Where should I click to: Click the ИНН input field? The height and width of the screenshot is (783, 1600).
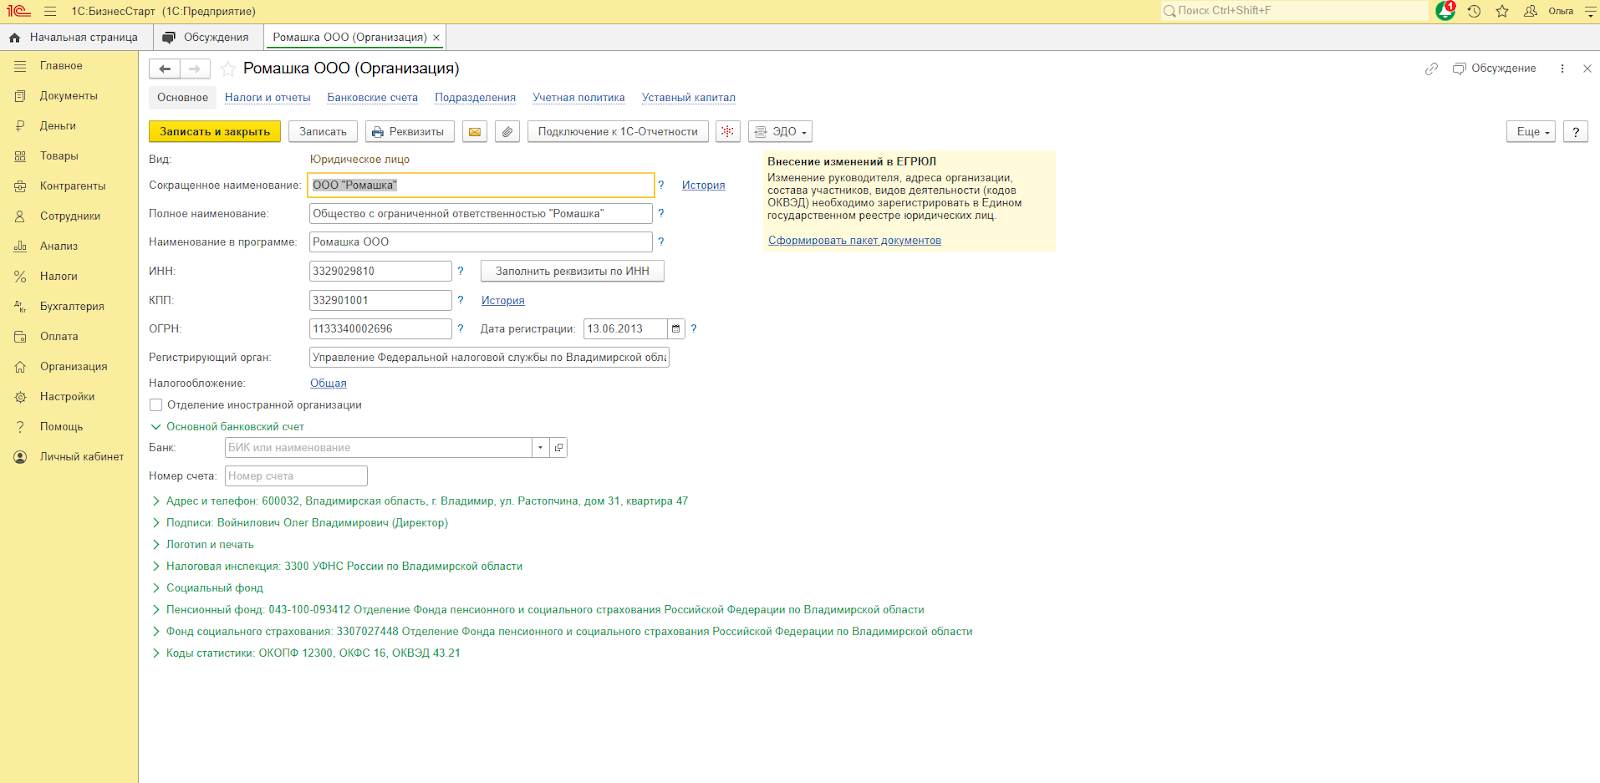[380, 271]
